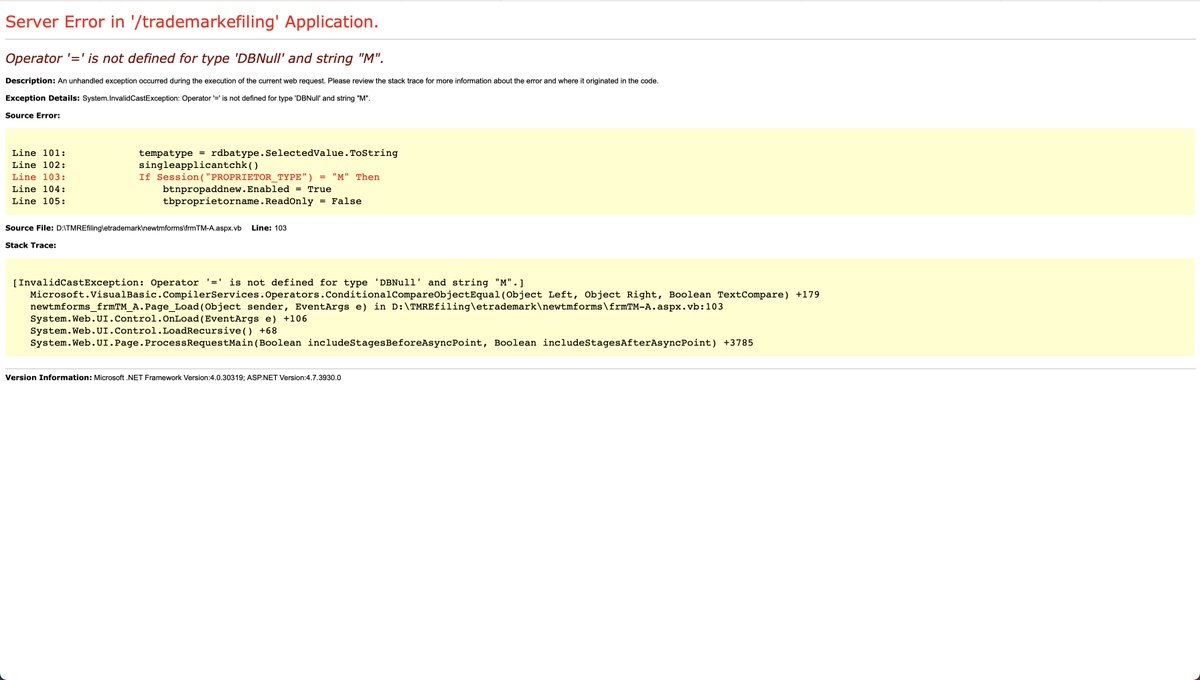Click the 'Source Error:' label
The height and width of the screenshot is (680, 1200).
pyautogui.click(x=33, y=115)
